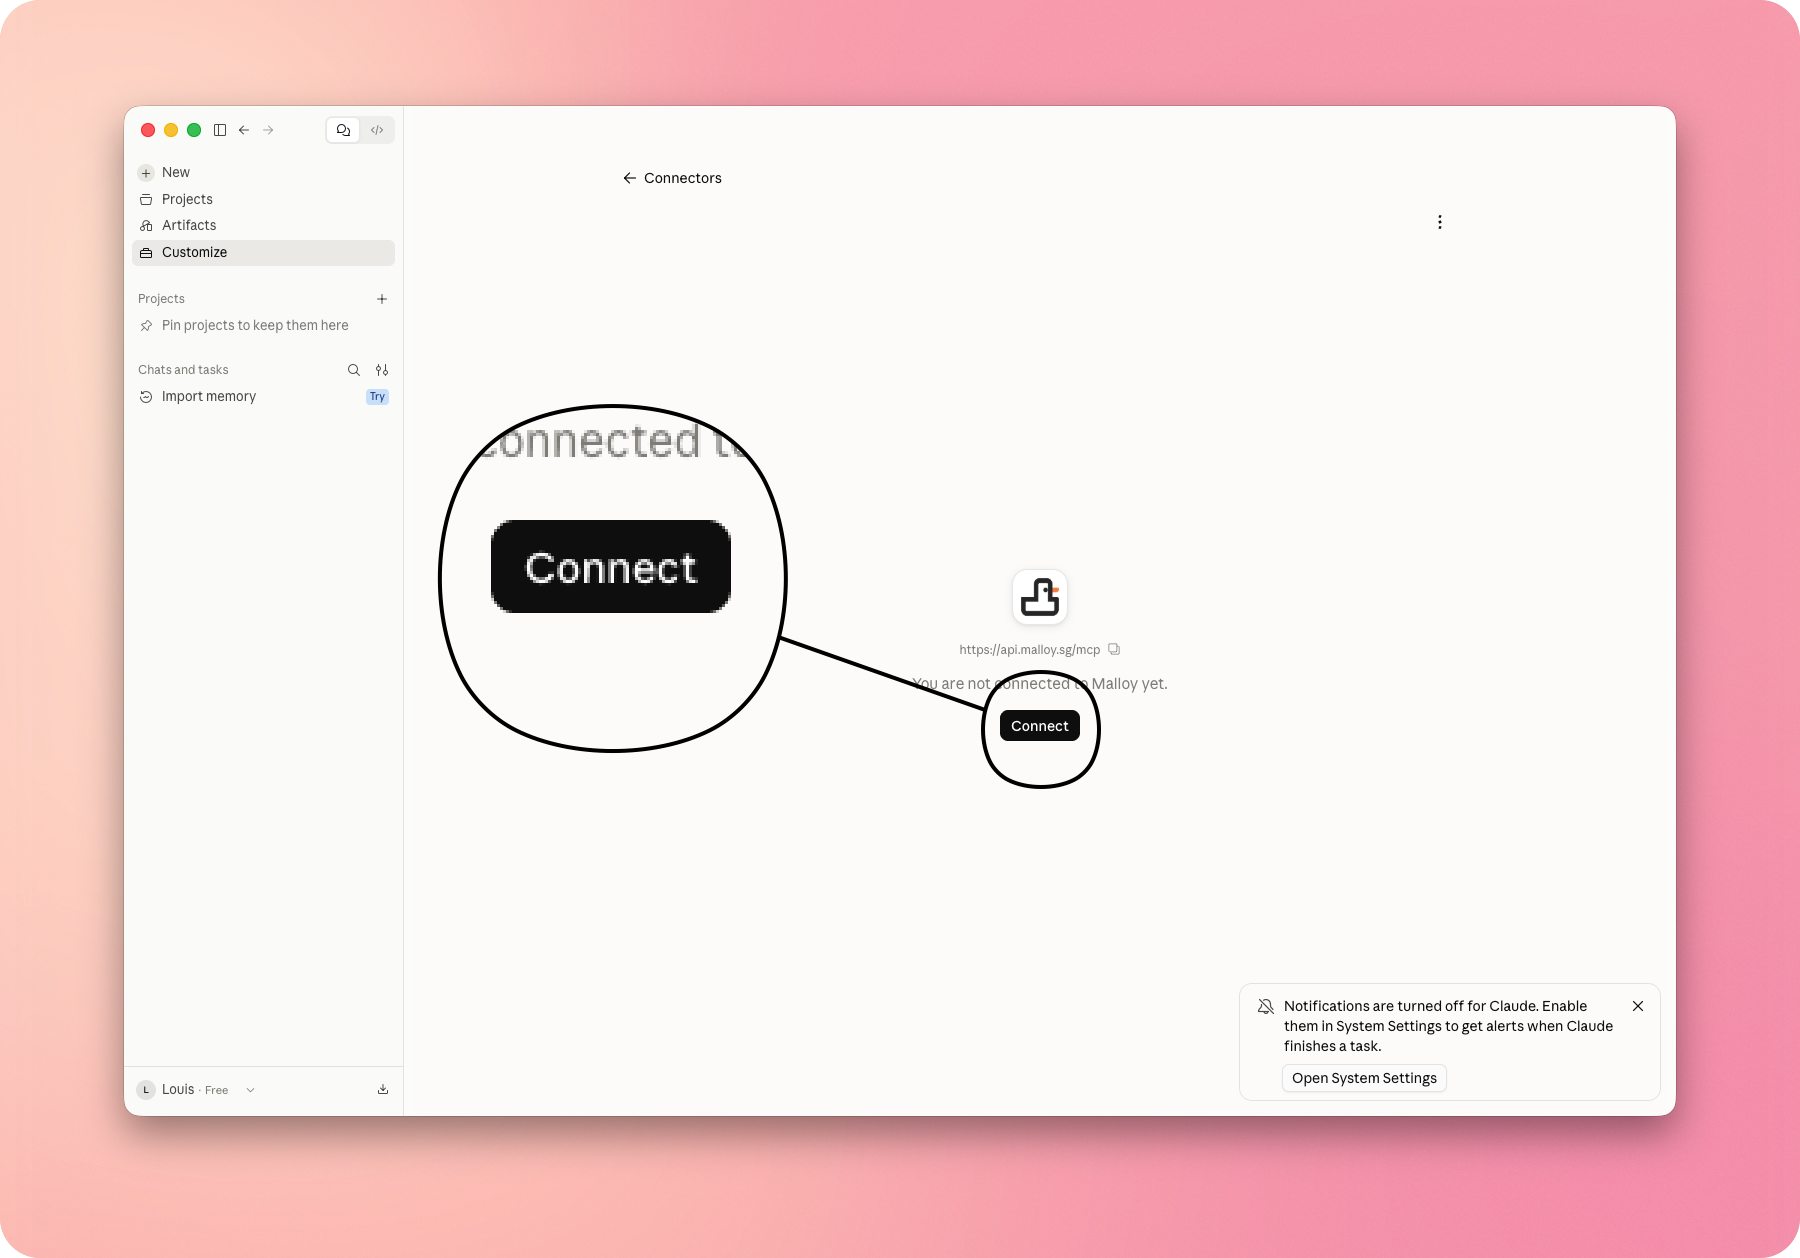Expand the Louis account menu chevron

pos(250,1090)
